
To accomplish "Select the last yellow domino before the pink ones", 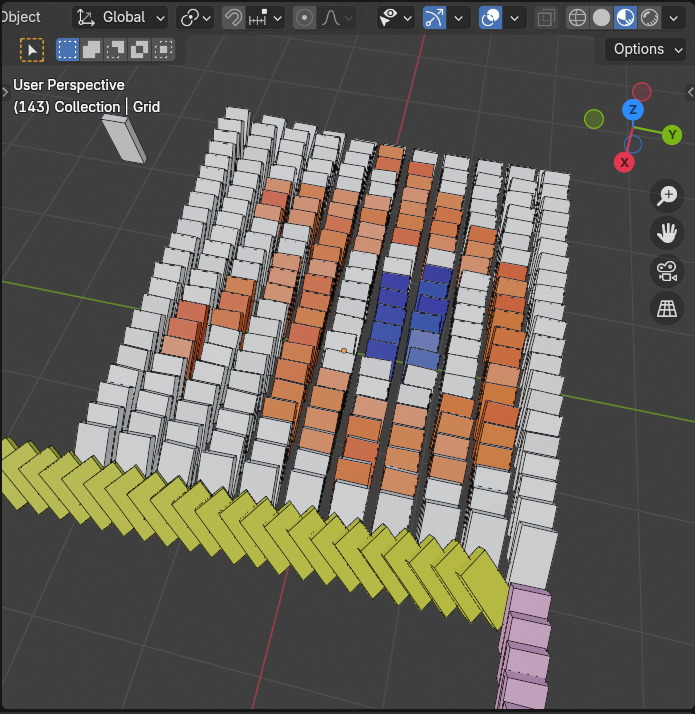I will [487, 587].
